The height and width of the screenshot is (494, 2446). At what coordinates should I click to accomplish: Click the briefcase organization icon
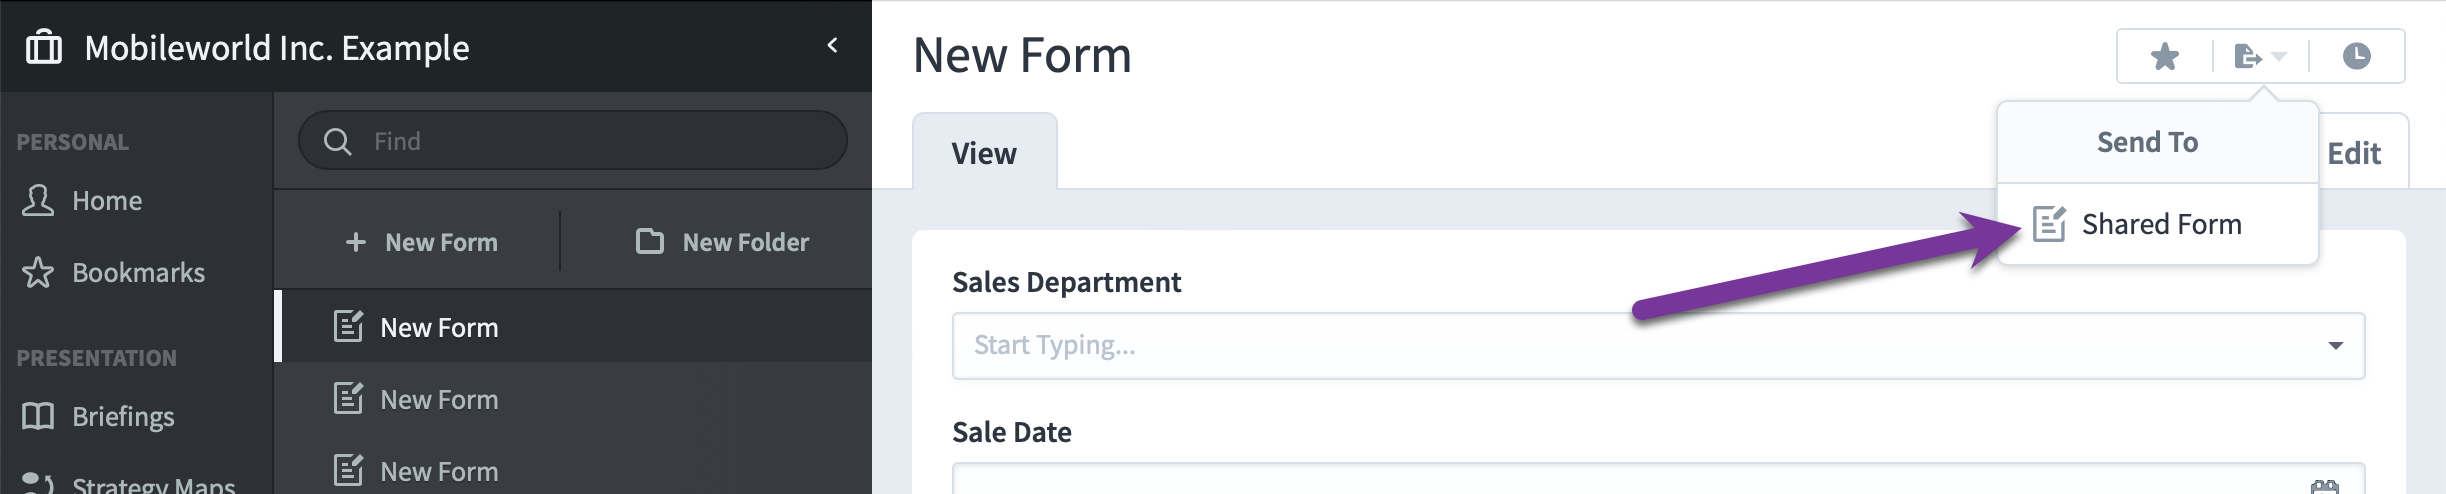[x=44, y=47]
